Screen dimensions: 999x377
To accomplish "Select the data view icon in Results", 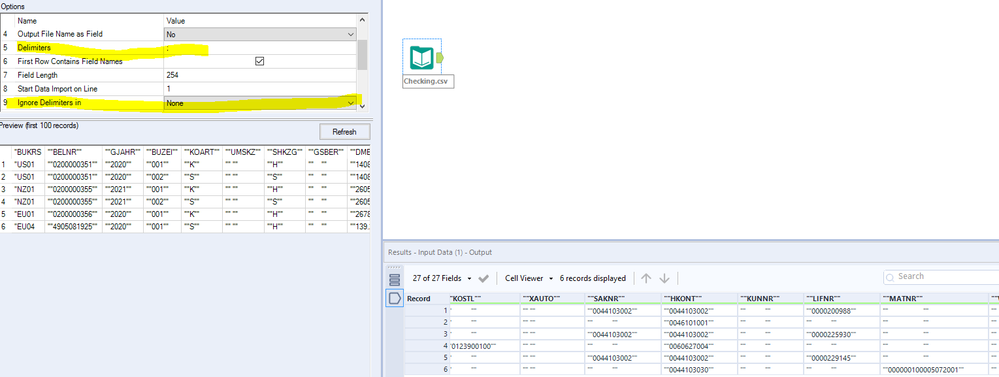I will [x=394, y=298].
